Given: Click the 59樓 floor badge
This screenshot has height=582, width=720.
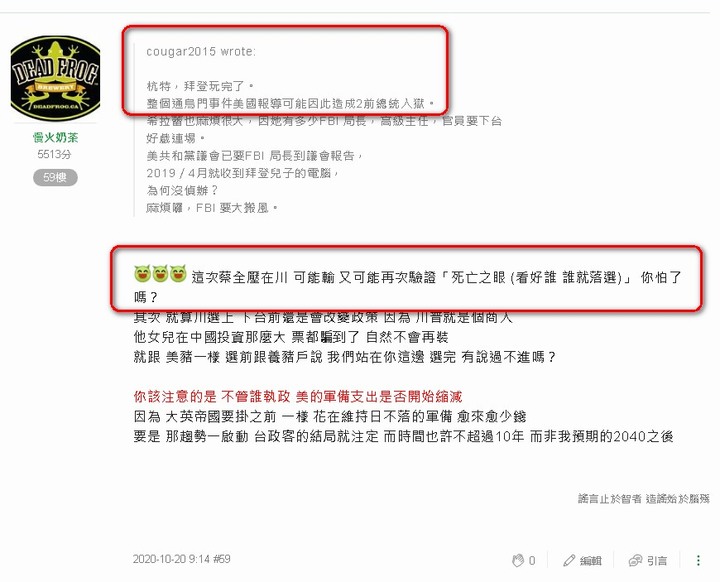Looking at the screenshot, I should pos(55,177).
